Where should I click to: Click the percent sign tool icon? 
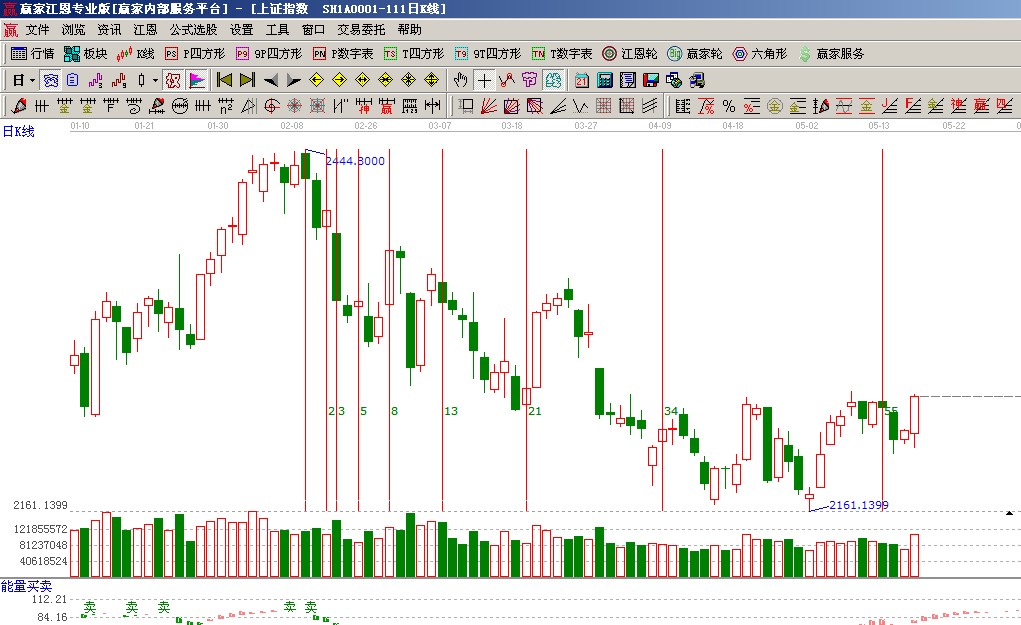click(x=728, y=105)
